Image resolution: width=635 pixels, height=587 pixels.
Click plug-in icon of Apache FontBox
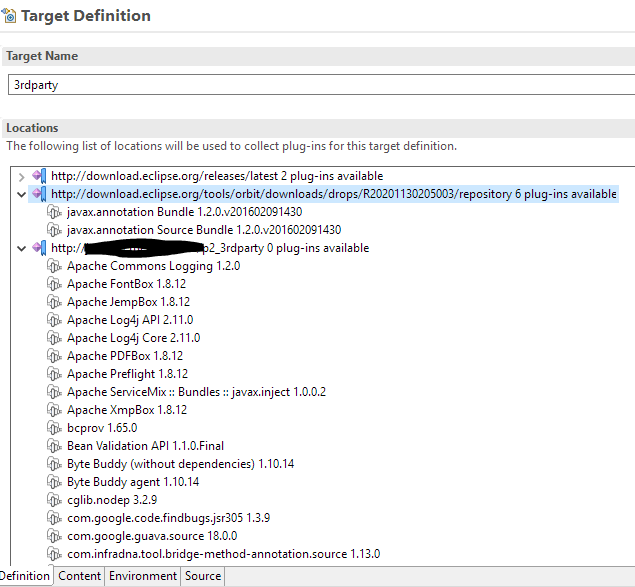54,284
